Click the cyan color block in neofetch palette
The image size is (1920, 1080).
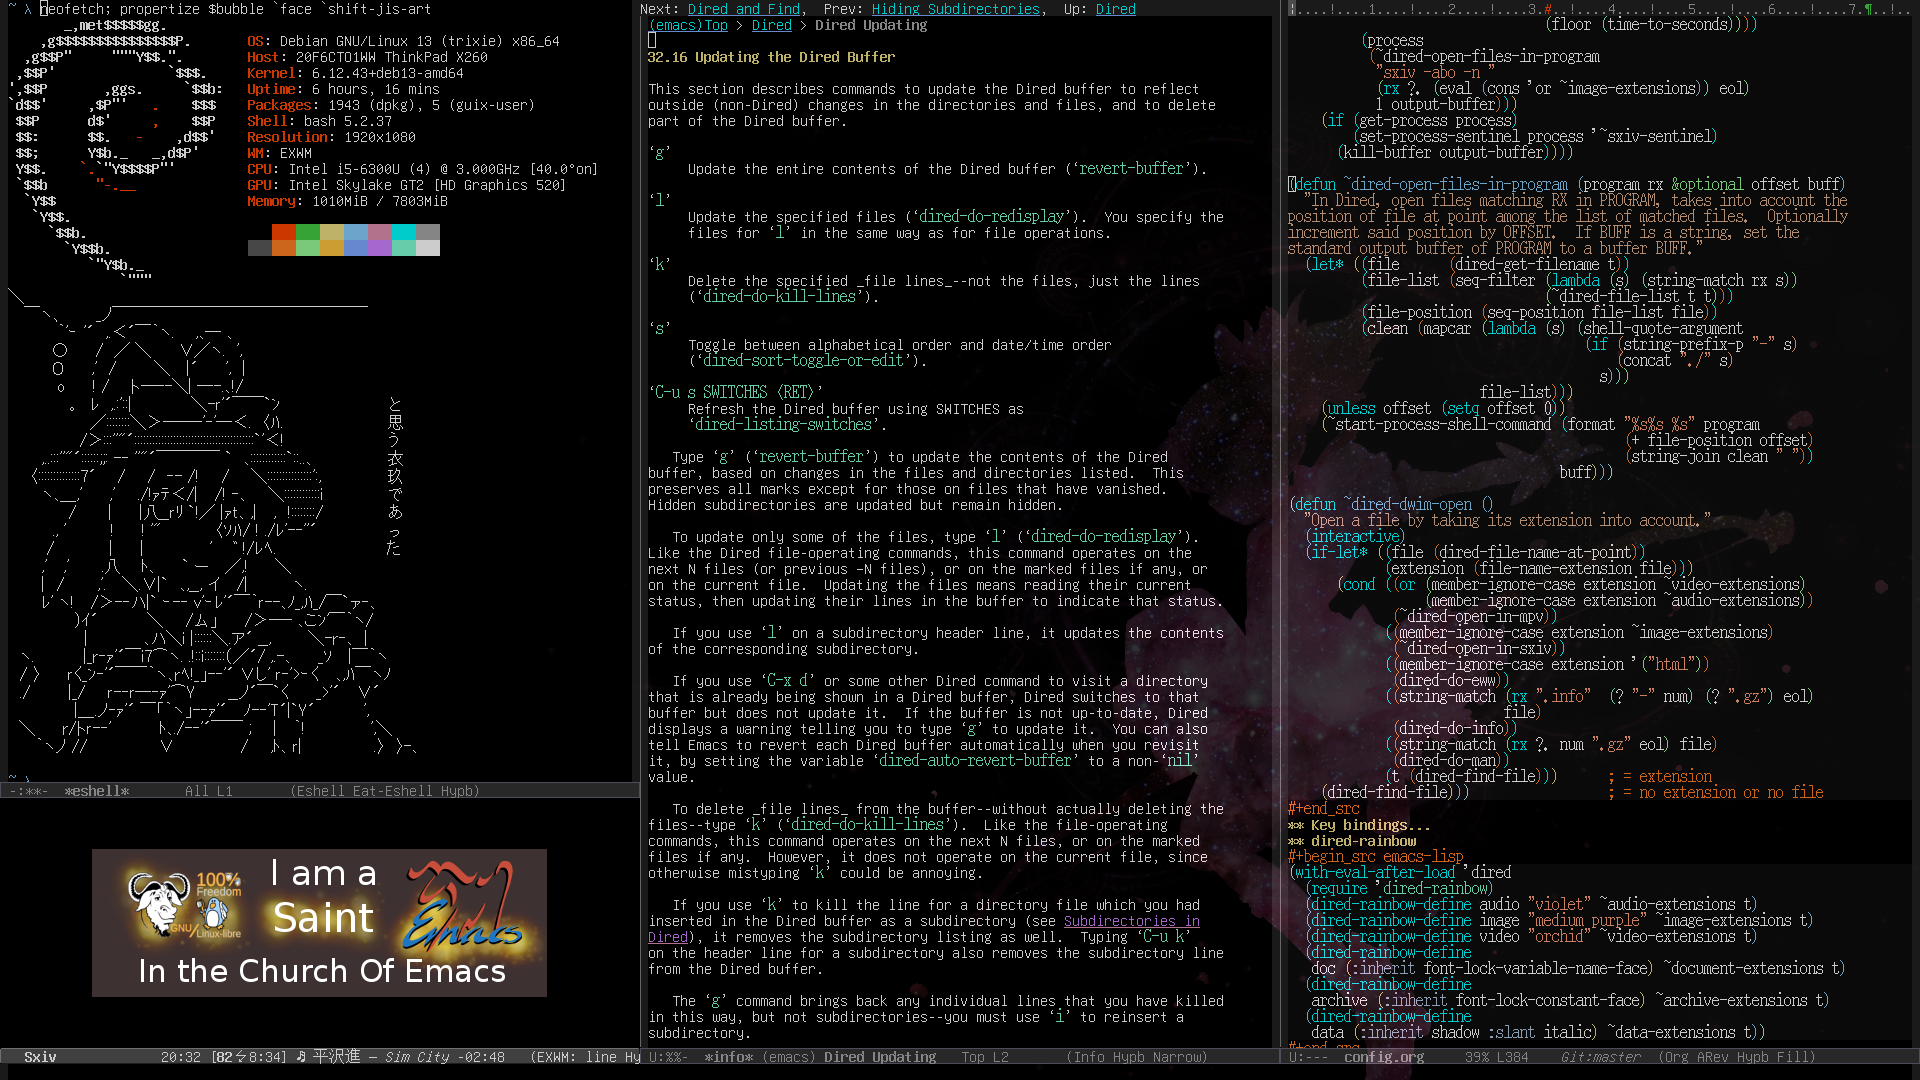pyautogui.click(x=403, y=232)
